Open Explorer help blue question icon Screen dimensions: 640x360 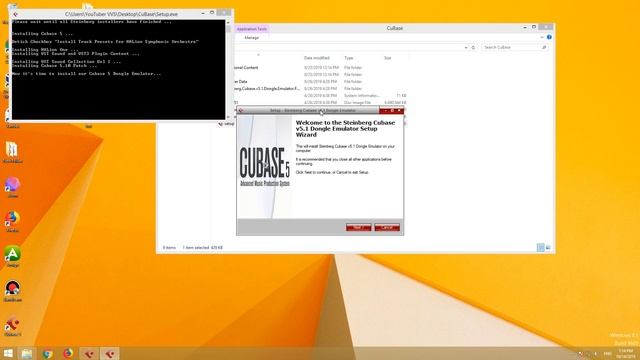coord(549,37)
